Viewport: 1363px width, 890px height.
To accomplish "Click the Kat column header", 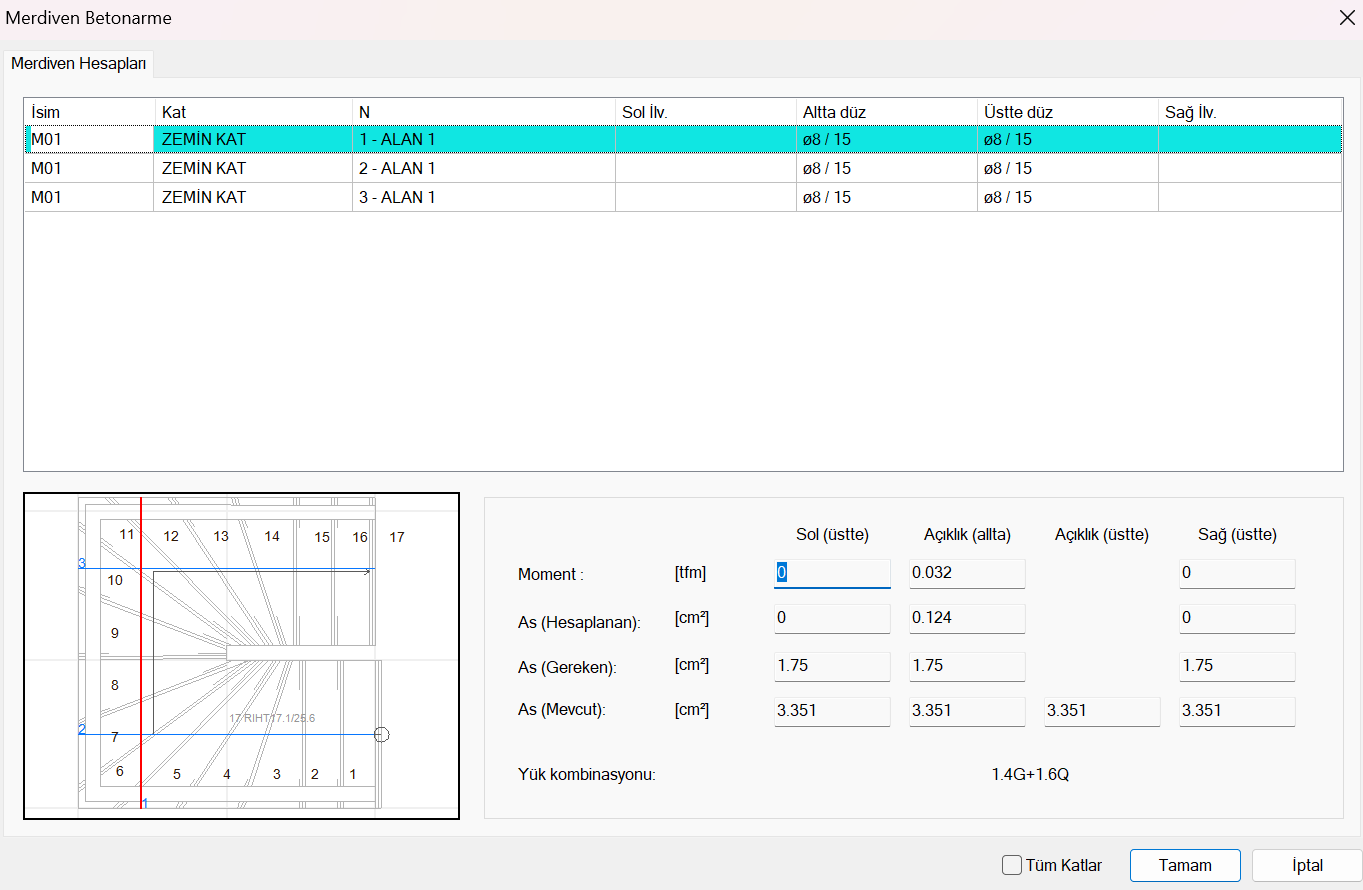I will pos(253,111).
